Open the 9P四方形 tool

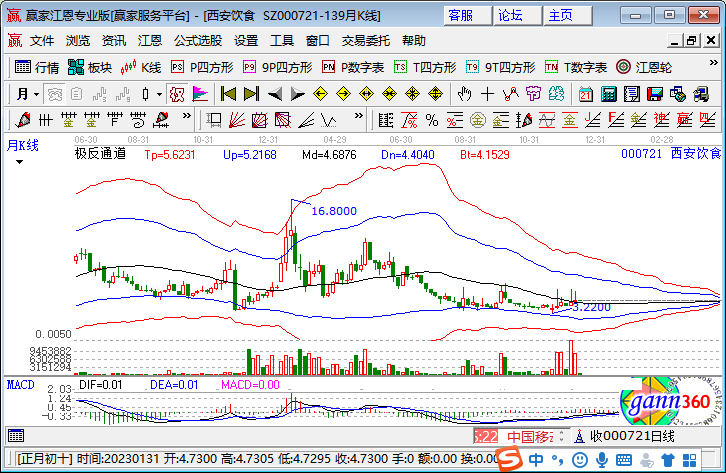coord(278,68)
